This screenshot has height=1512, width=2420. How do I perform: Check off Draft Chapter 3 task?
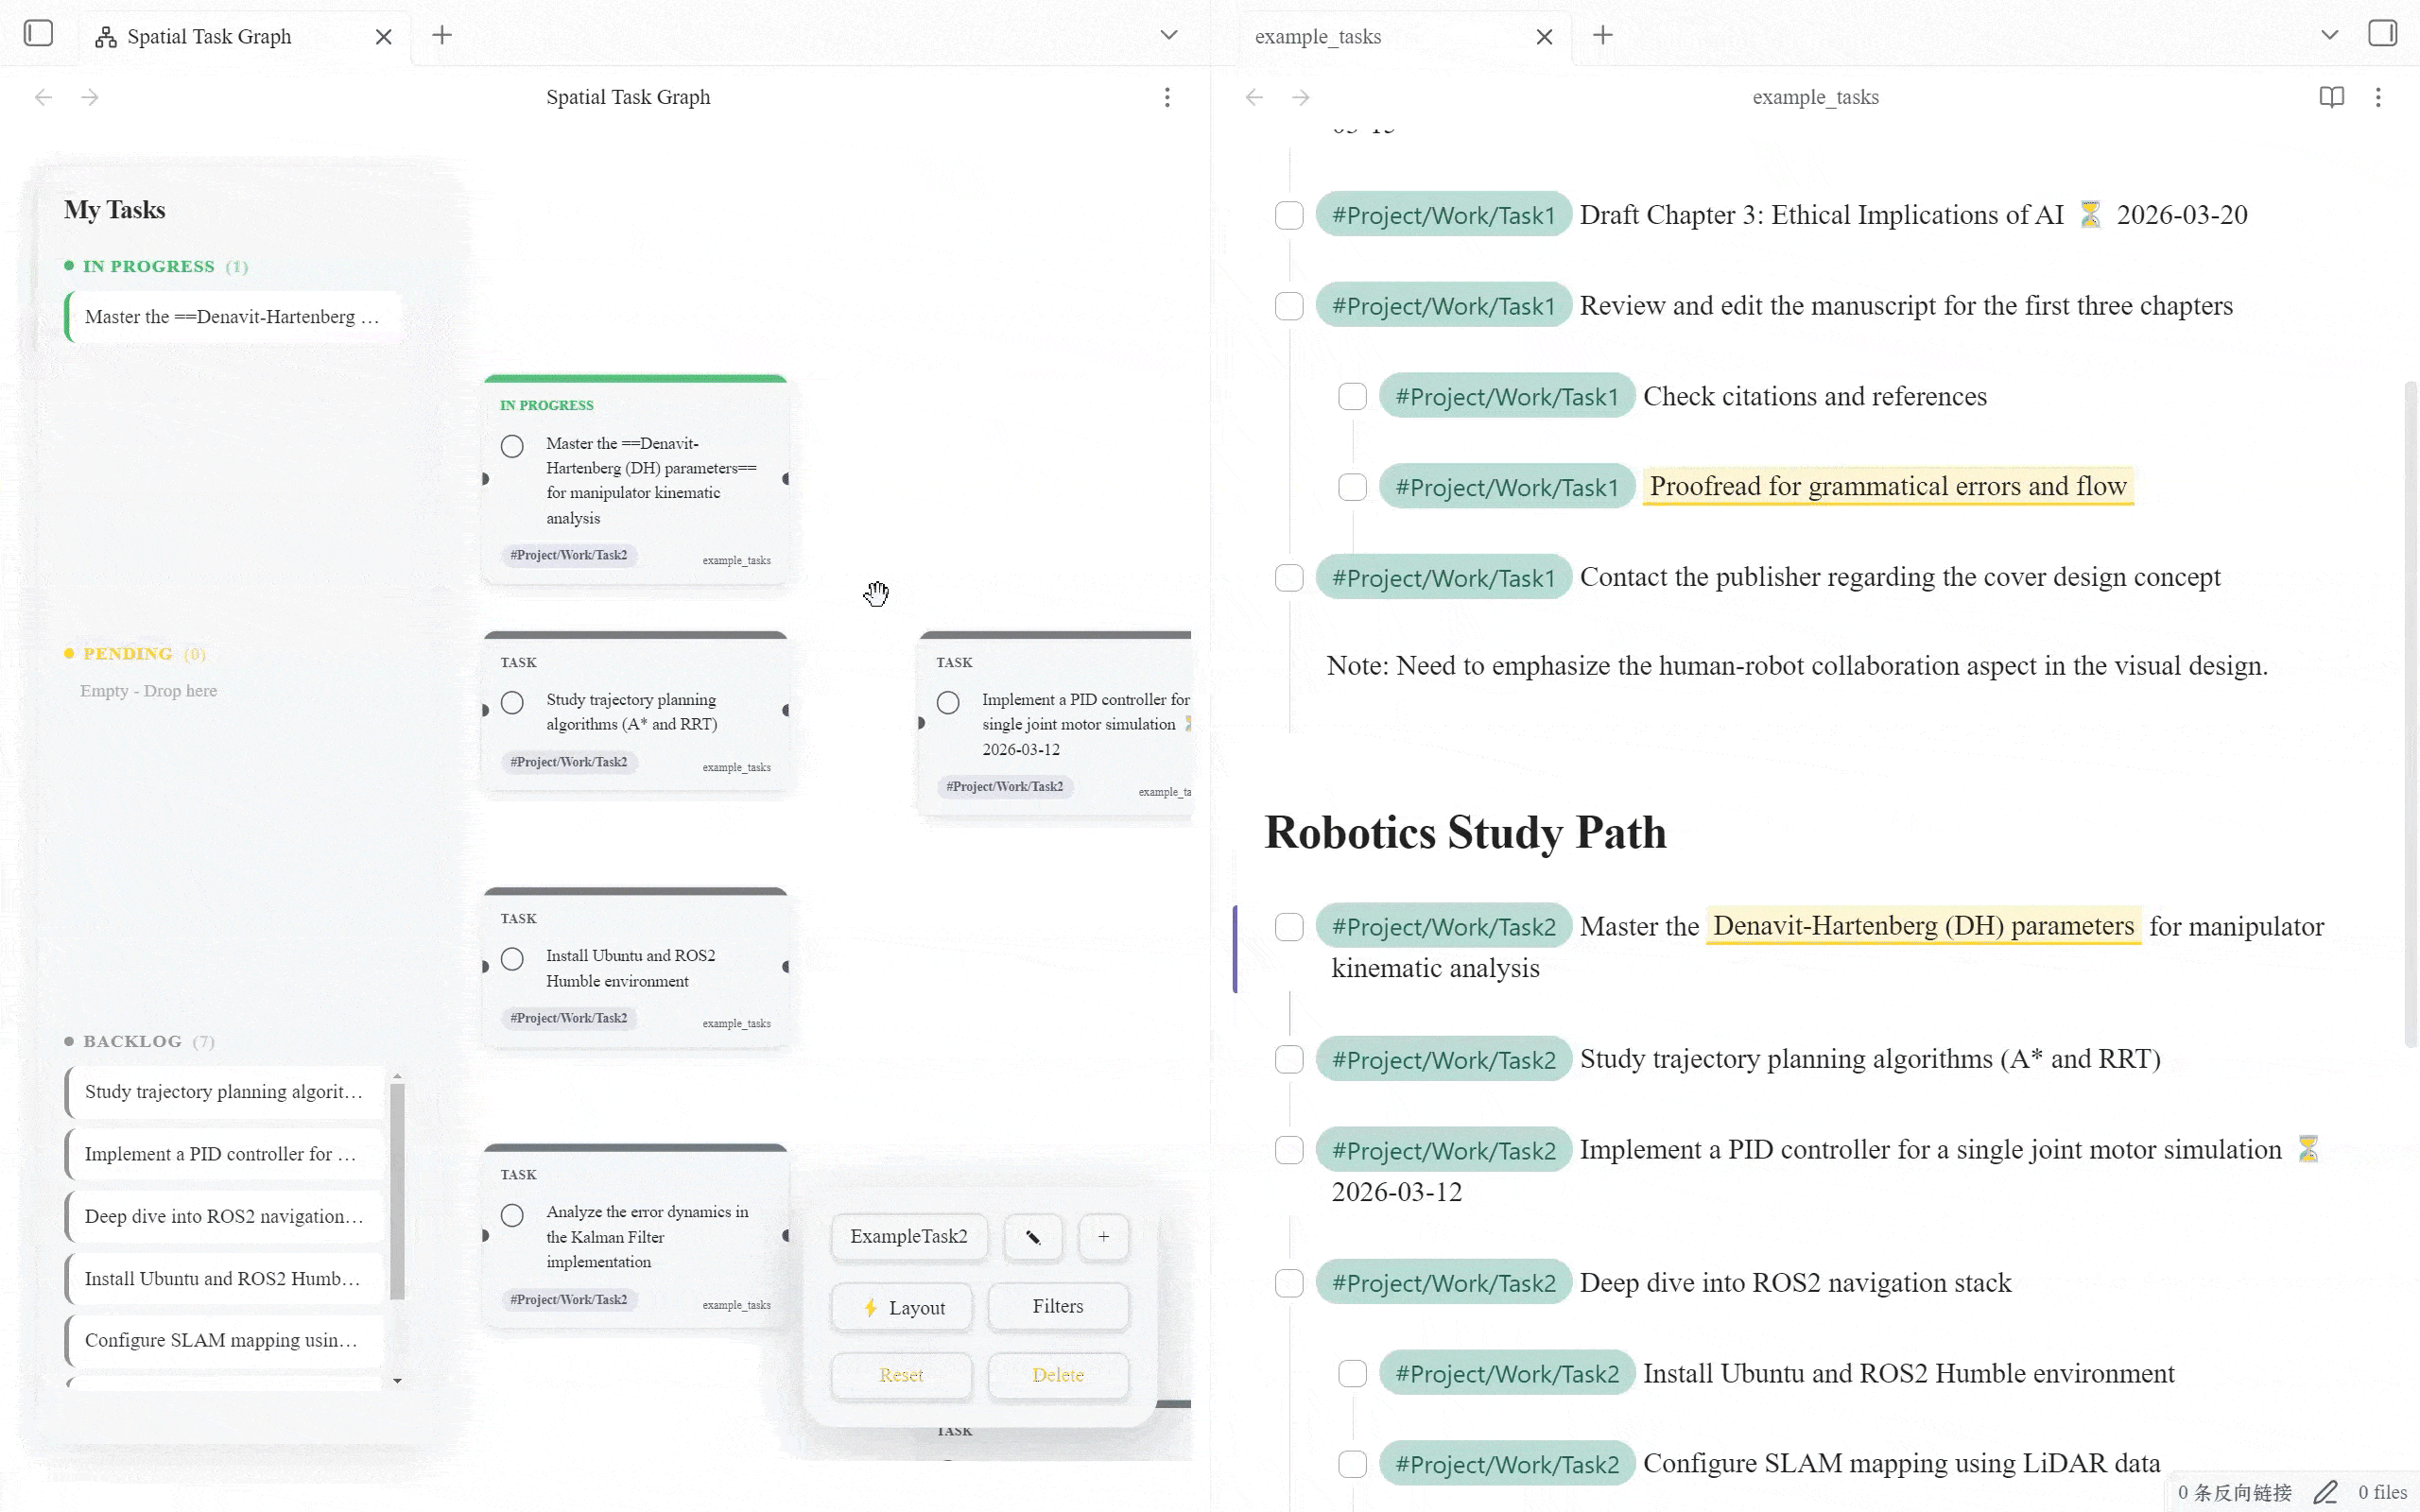point(1289,216)
